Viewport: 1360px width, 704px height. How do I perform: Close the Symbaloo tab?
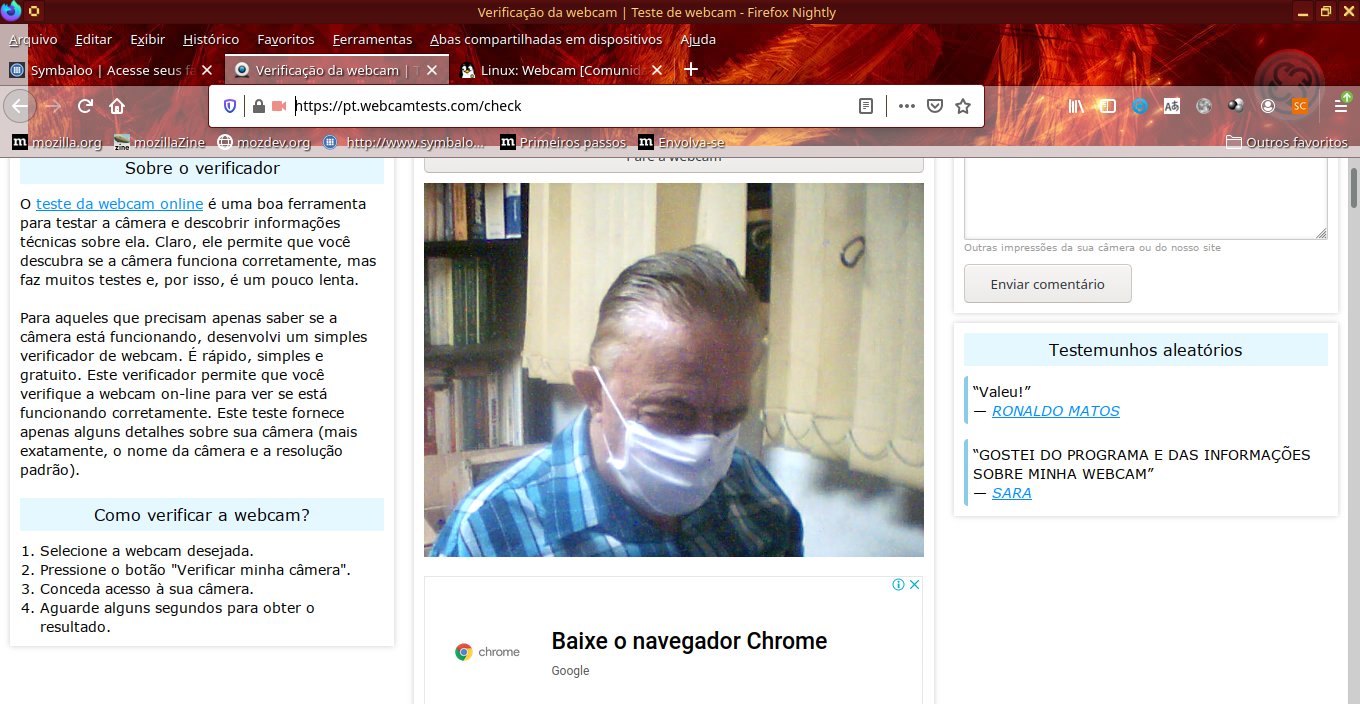click(207, 70)
